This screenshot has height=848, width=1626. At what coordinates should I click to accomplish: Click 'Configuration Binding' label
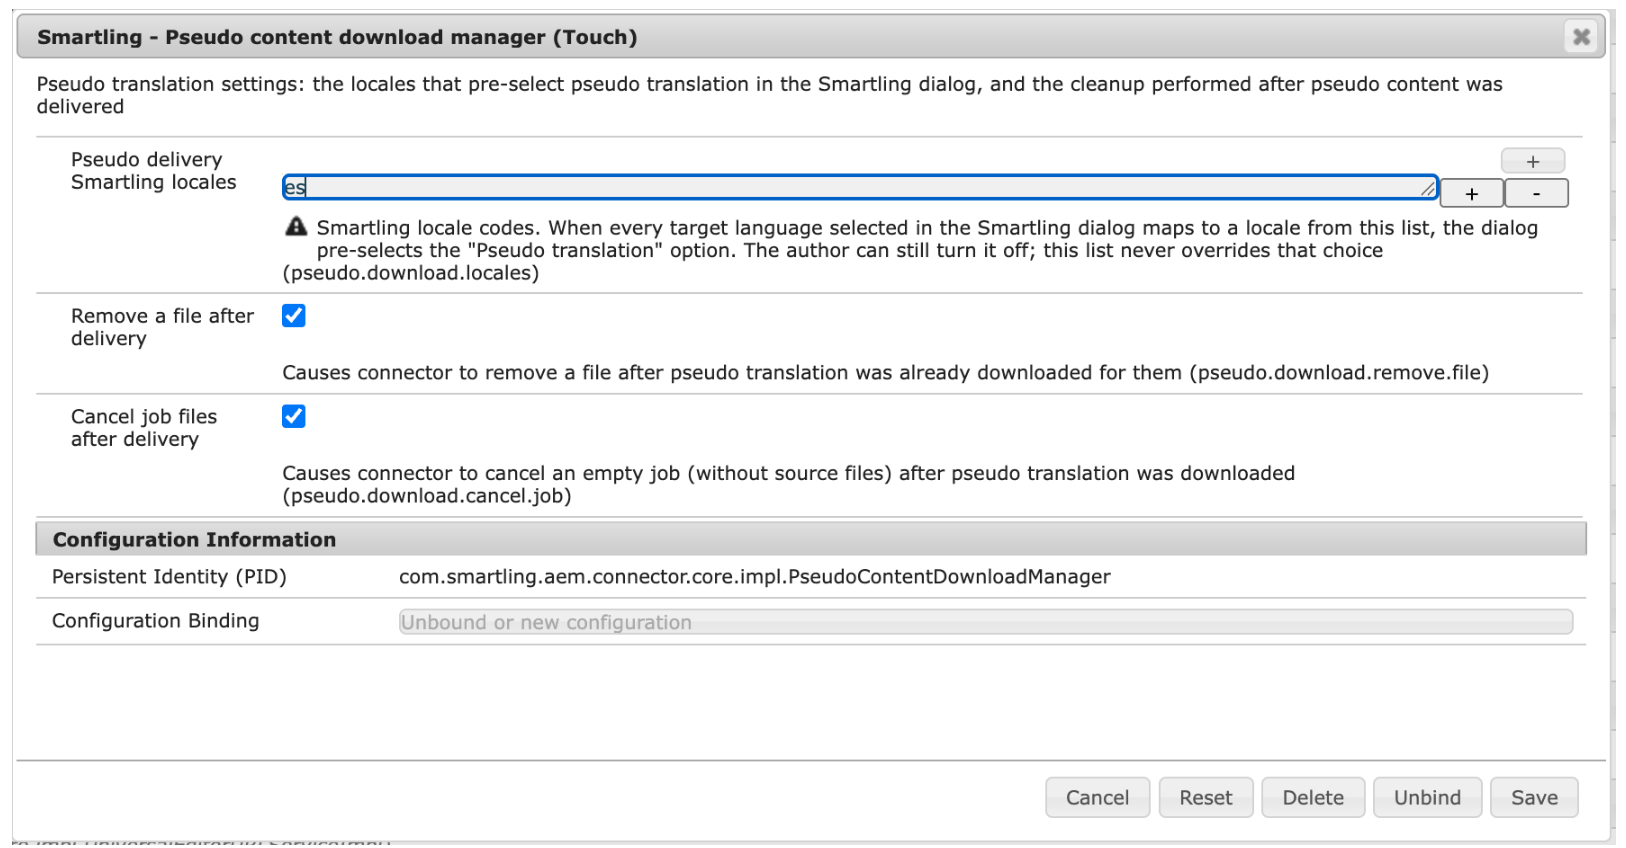tap(155, 621)
